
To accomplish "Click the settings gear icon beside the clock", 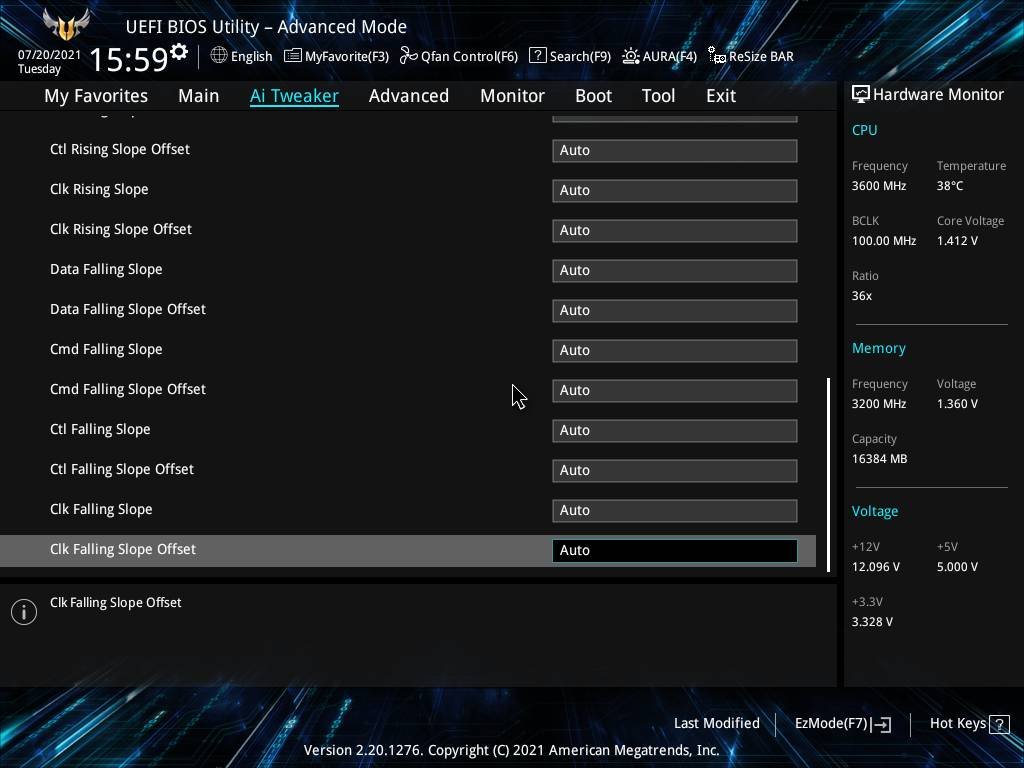I will [x=179, y=52].
